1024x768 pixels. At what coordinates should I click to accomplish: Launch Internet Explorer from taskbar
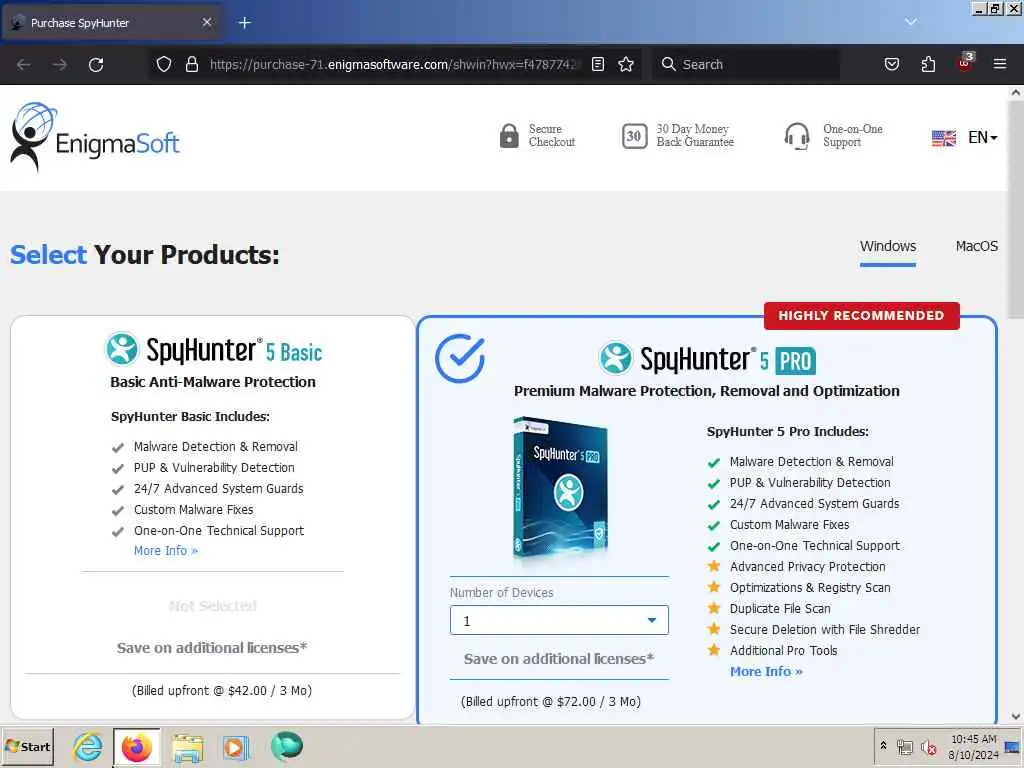coord(88,746)
